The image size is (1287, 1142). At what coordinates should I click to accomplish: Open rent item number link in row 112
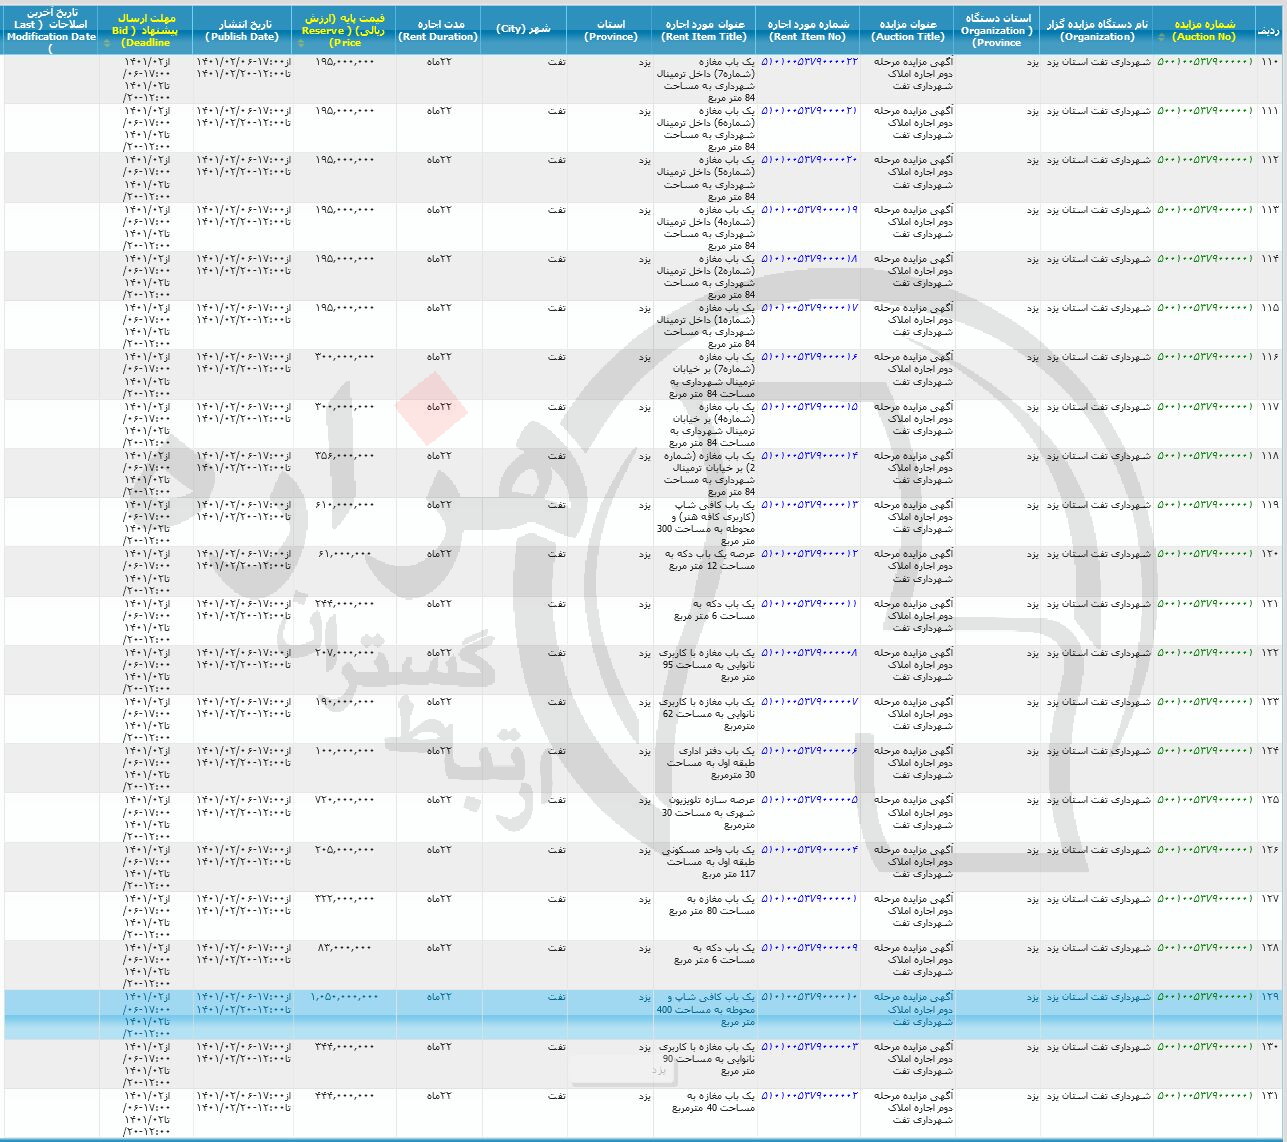810,160
